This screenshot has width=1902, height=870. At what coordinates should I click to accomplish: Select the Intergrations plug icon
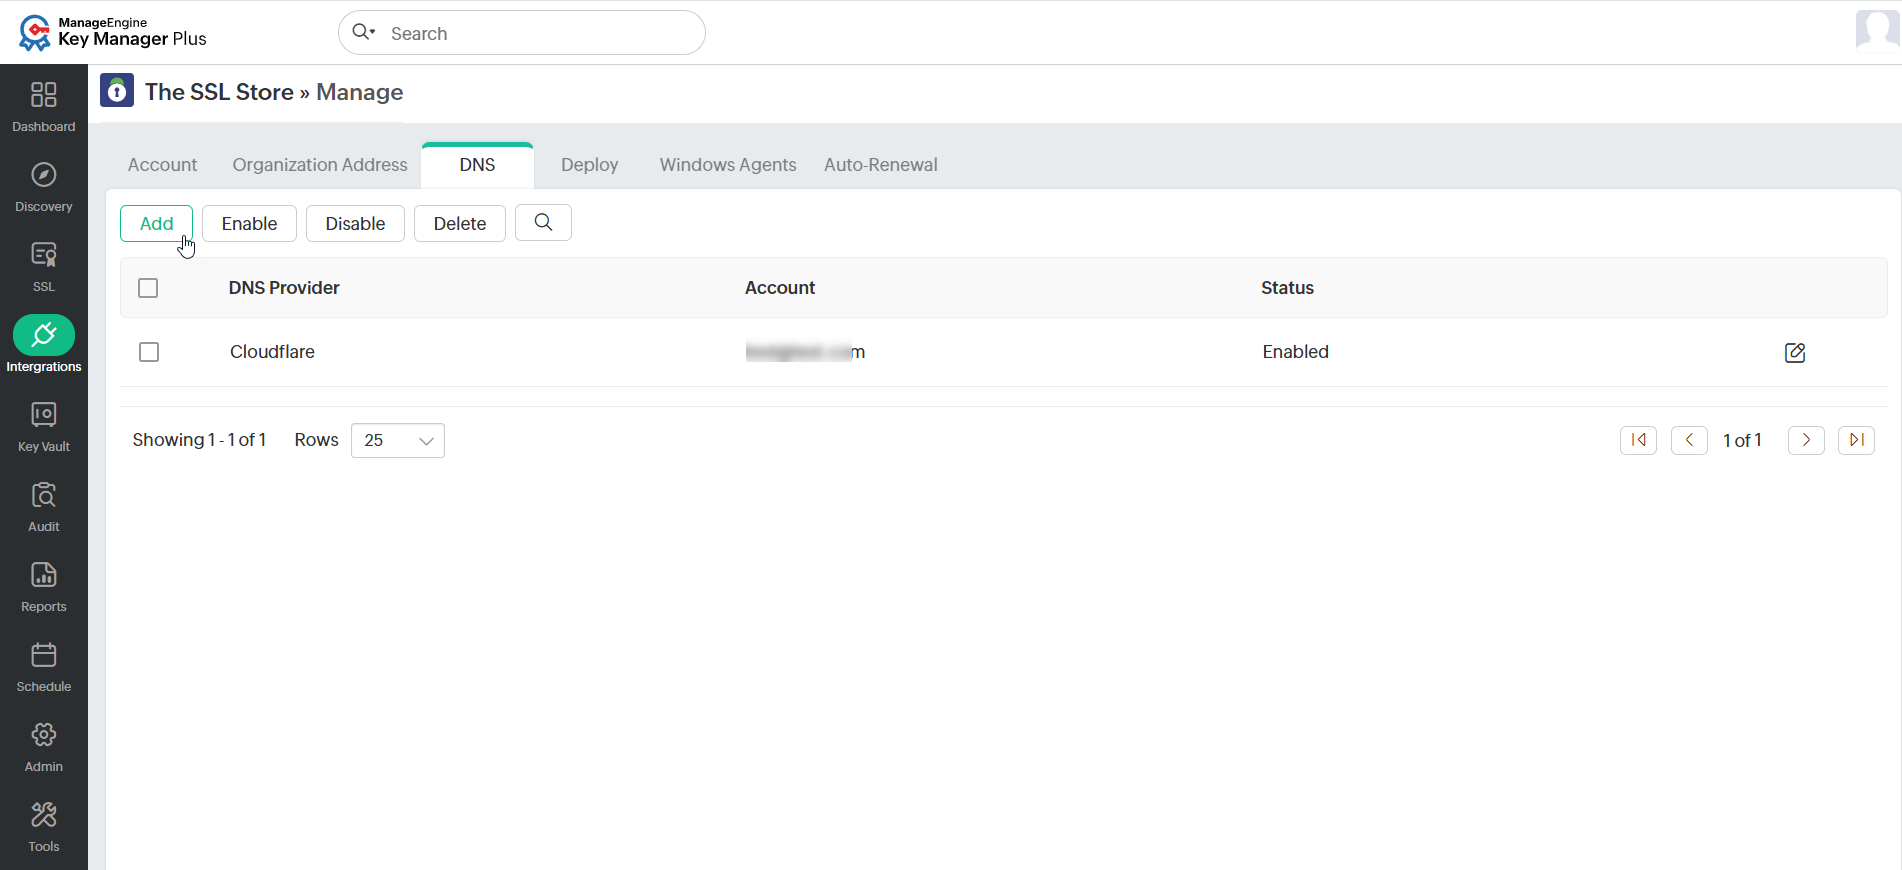pyautogui.click(x=43, y=335)
